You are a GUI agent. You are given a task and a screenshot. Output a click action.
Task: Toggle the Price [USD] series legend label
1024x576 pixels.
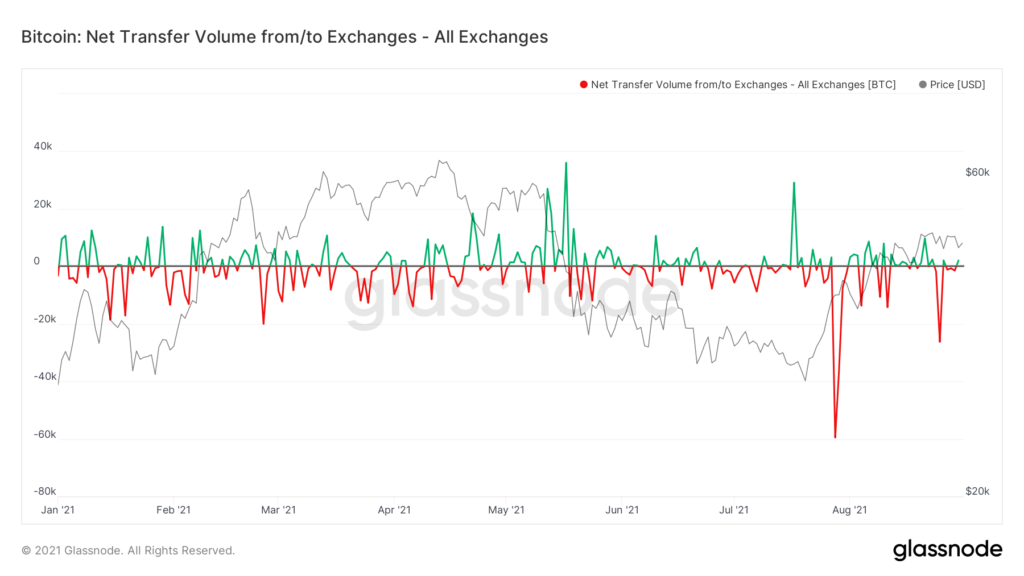[x=957, y=85]
